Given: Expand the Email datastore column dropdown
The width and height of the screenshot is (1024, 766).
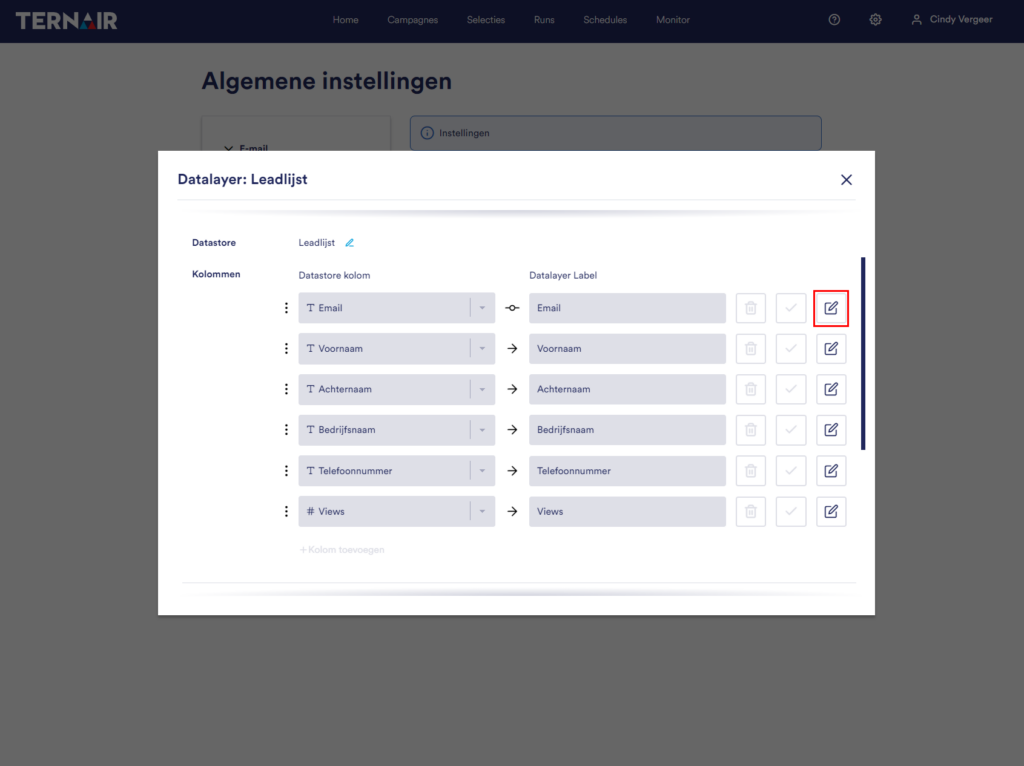Looking at the screenshot, I should coord(482,308).
